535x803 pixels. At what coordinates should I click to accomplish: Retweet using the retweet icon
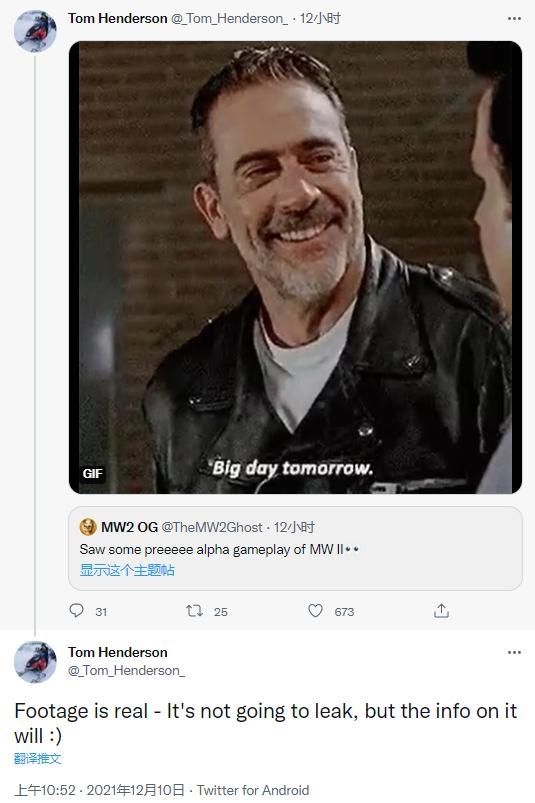(x=194, y=610)
